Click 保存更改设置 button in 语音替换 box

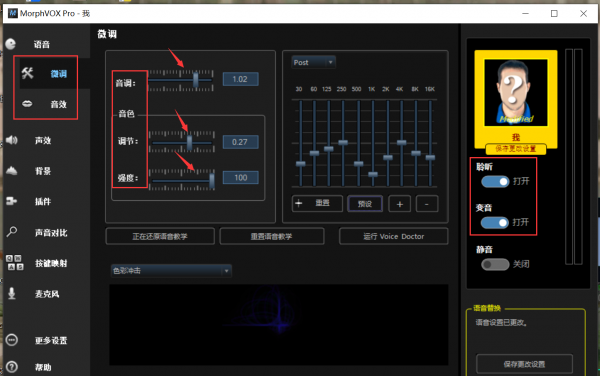point(524,364)
